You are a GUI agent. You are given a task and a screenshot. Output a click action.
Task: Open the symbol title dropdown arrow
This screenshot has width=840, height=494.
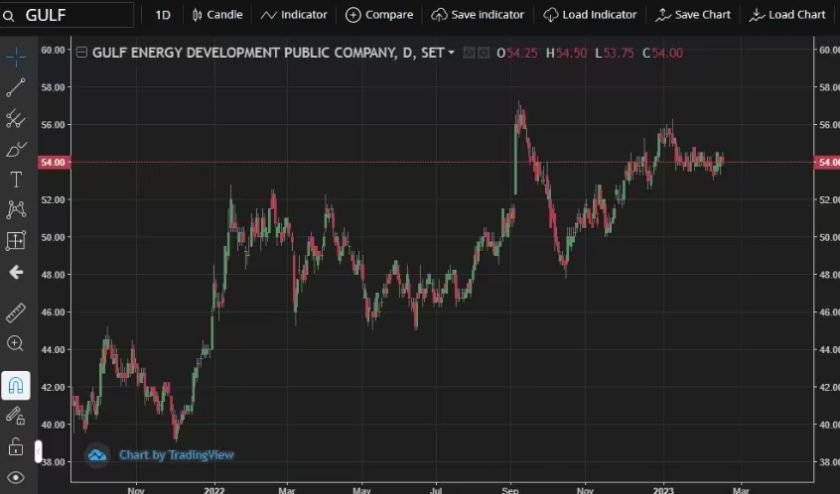[451, 53]
